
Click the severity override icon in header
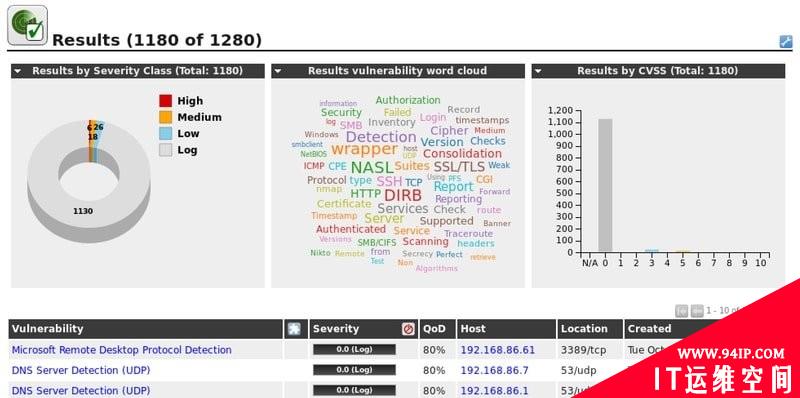[x=408, y=329]
